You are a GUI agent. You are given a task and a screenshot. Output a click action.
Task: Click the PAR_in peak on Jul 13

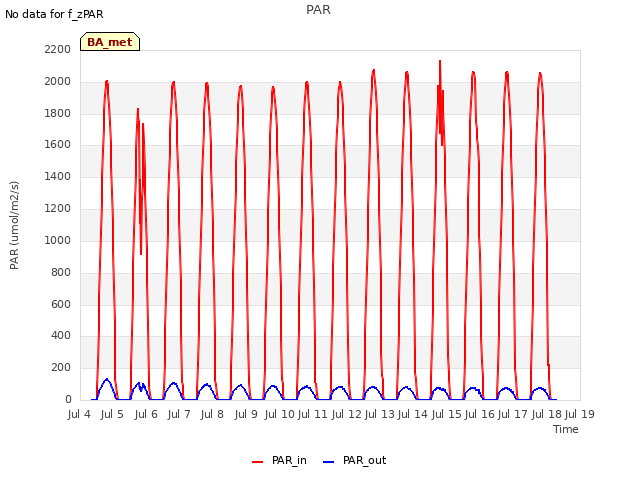coord(373,71)
